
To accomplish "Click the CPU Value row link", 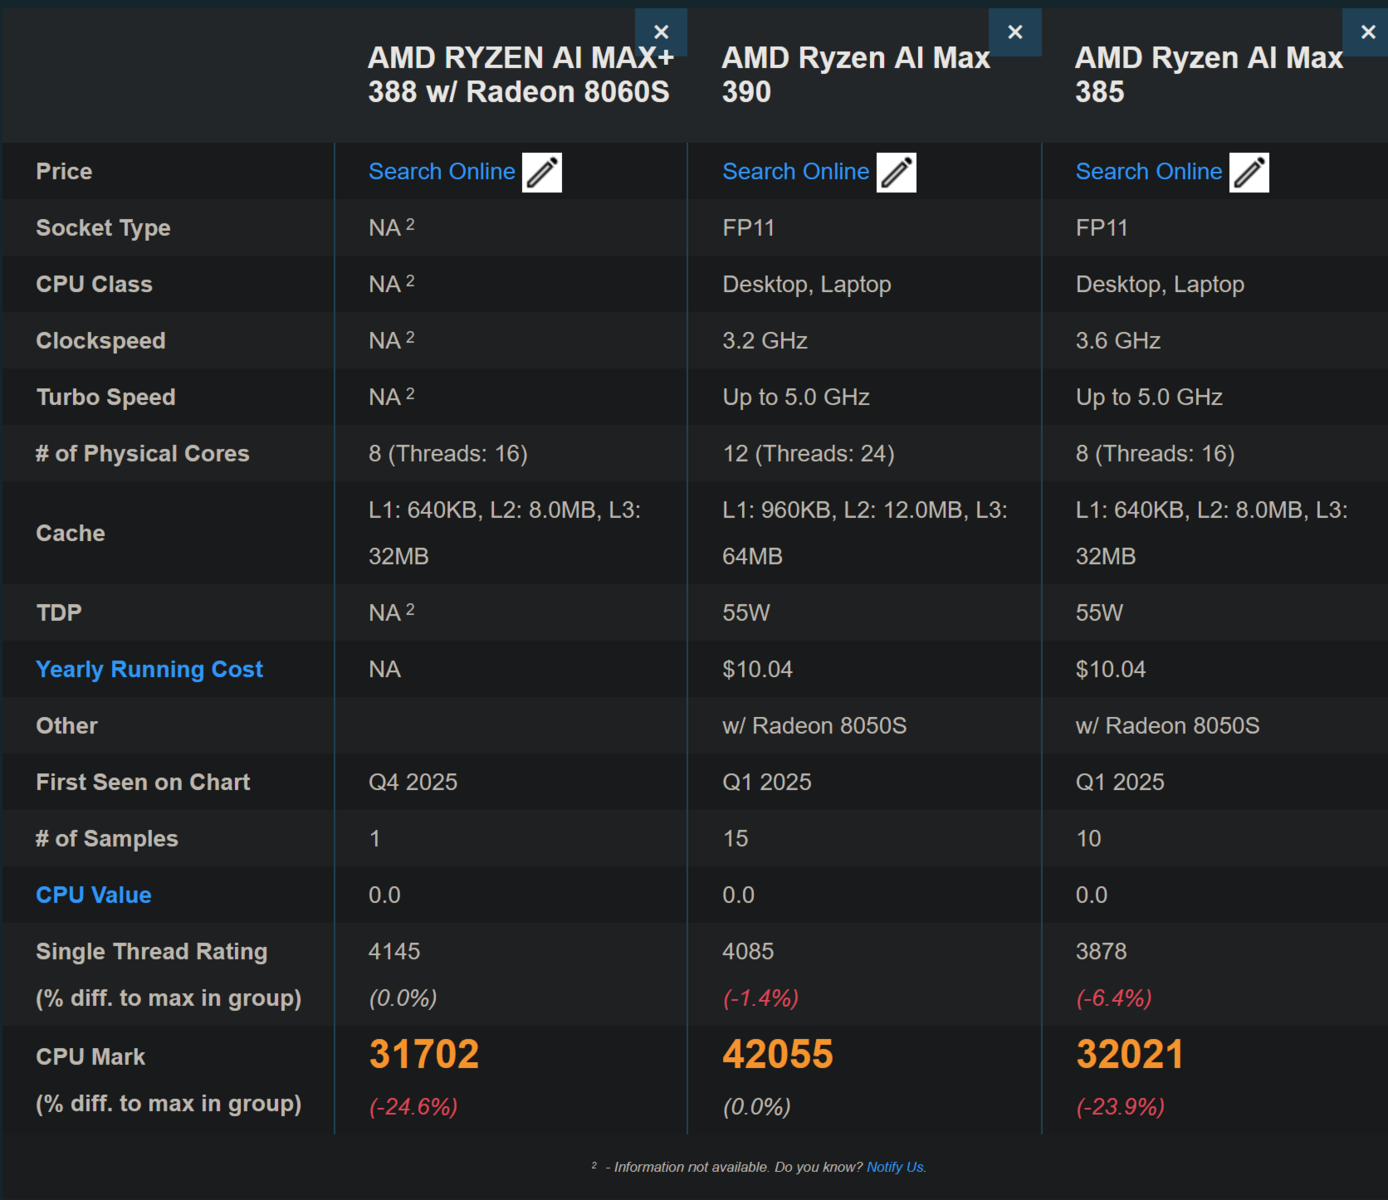I will (x=93, y=895).
